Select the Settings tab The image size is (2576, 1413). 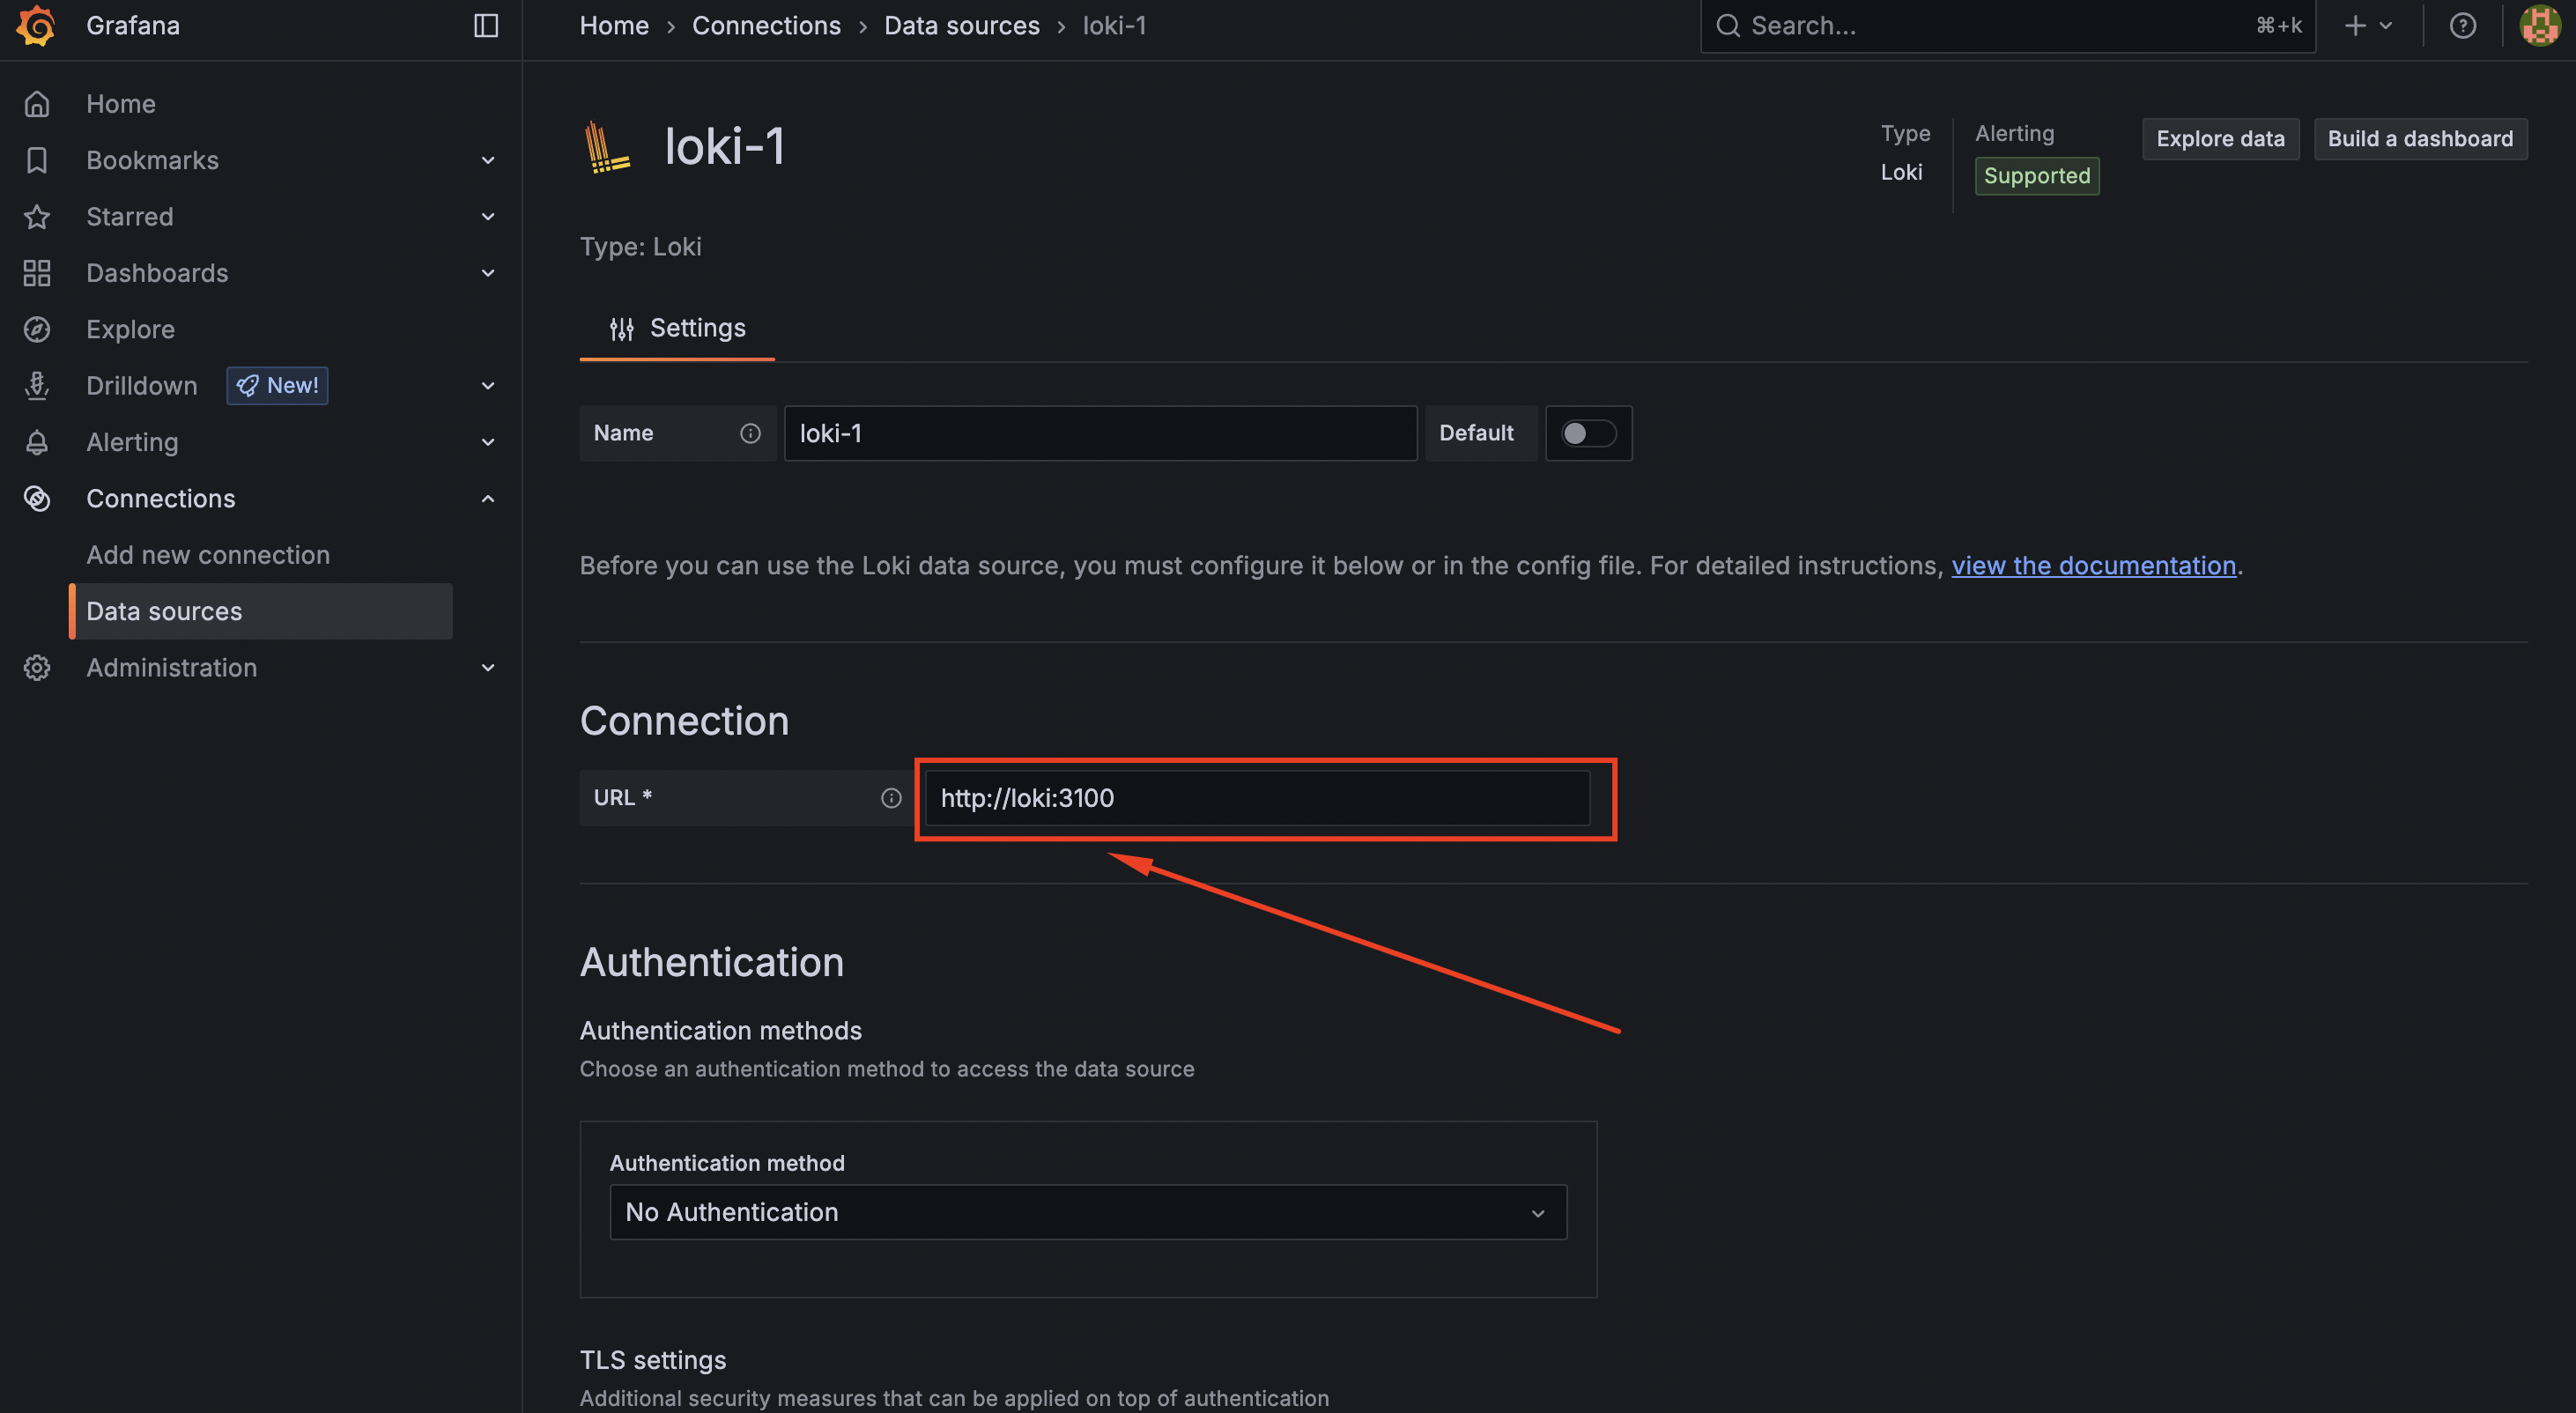coord(678,328)
